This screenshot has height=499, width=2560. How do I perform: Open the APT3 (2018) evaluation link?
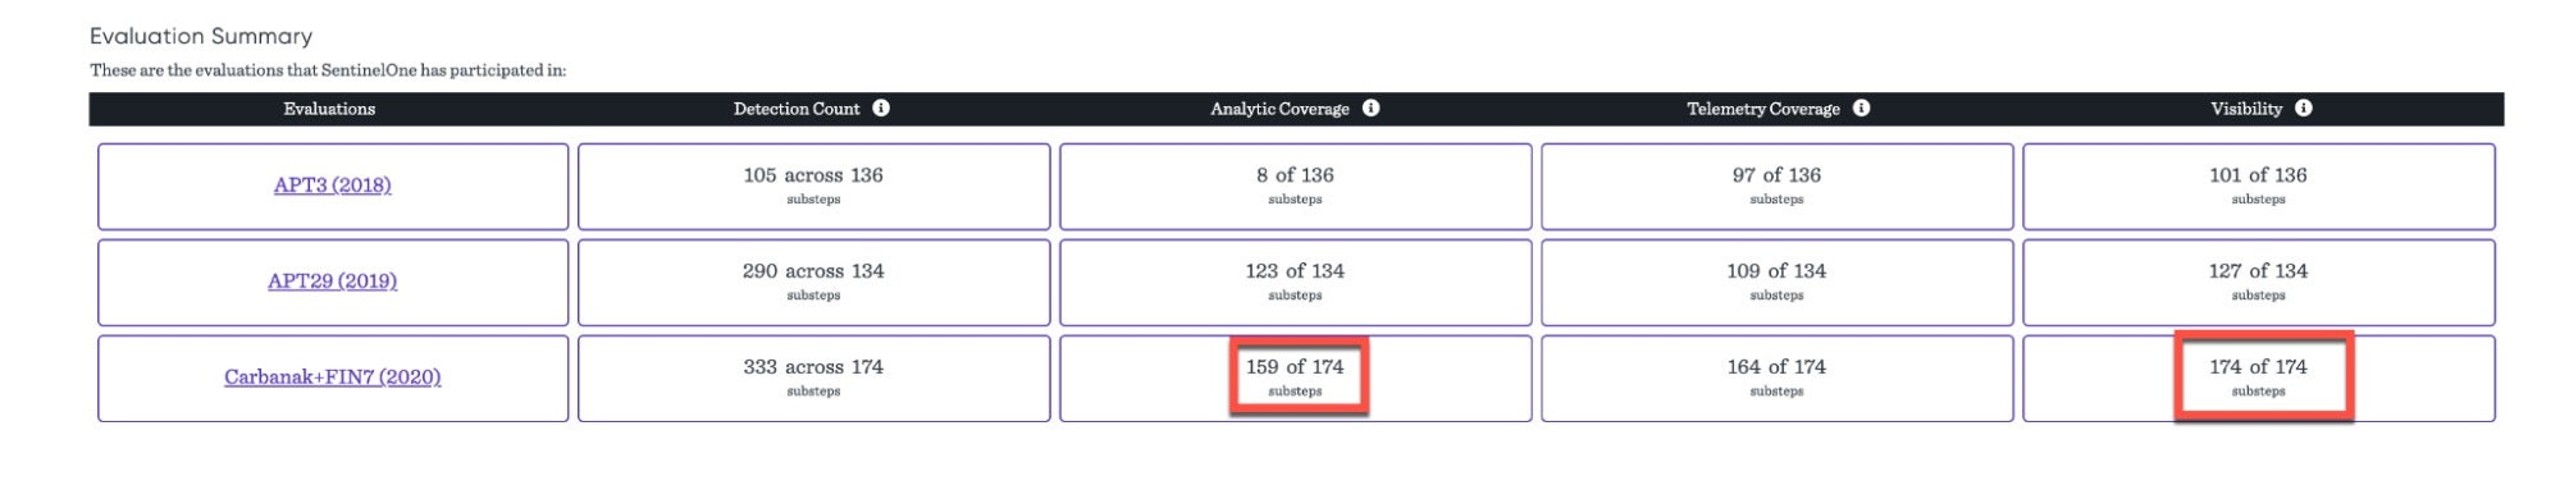(332, 185)
